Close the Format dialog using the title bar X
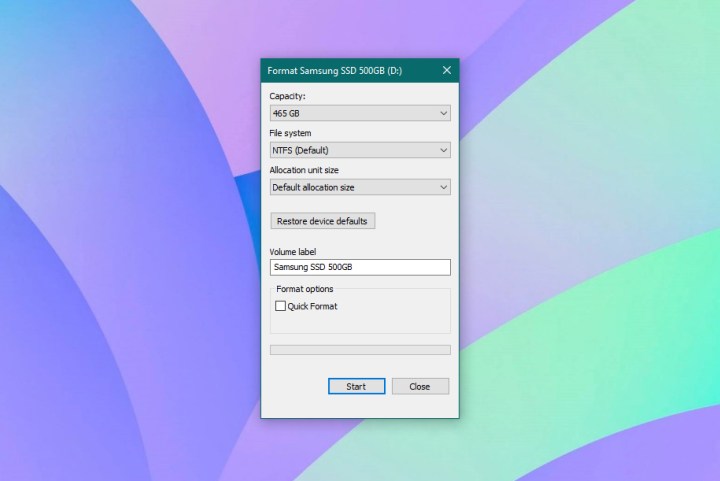 click(x=446, y=71)
